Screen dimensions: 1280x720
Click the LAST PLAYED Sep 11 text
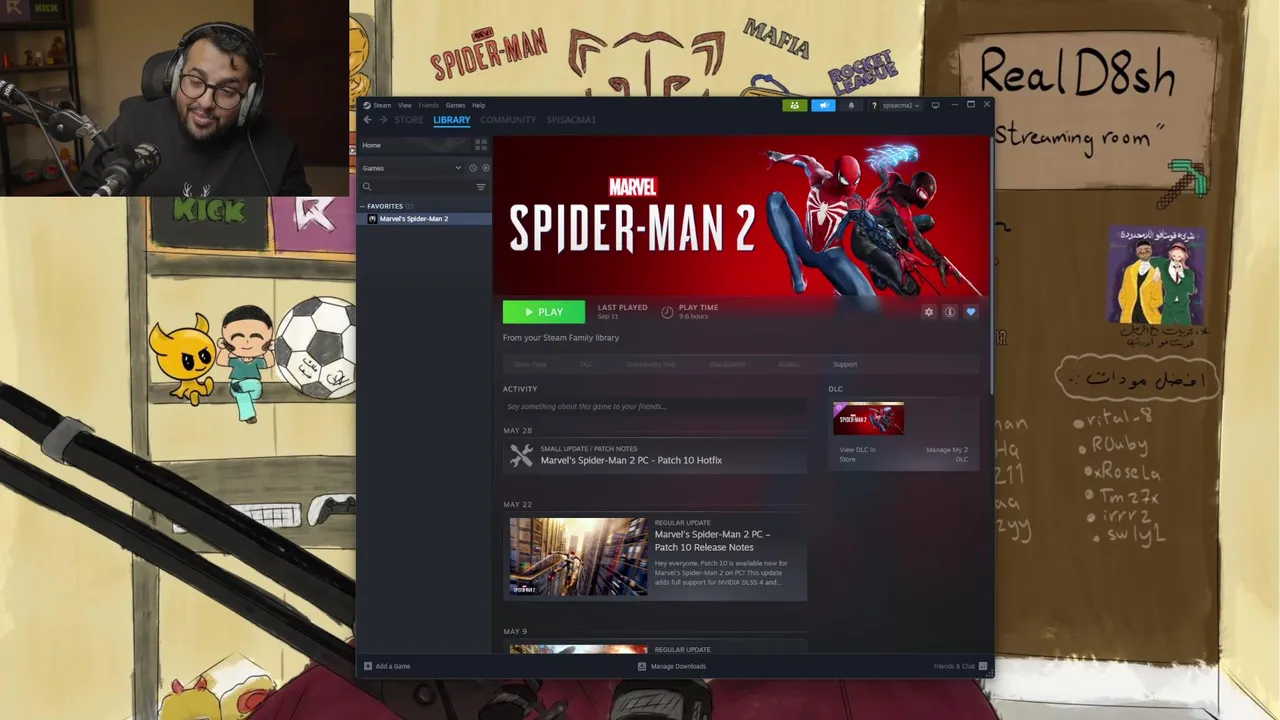[622, 312]
